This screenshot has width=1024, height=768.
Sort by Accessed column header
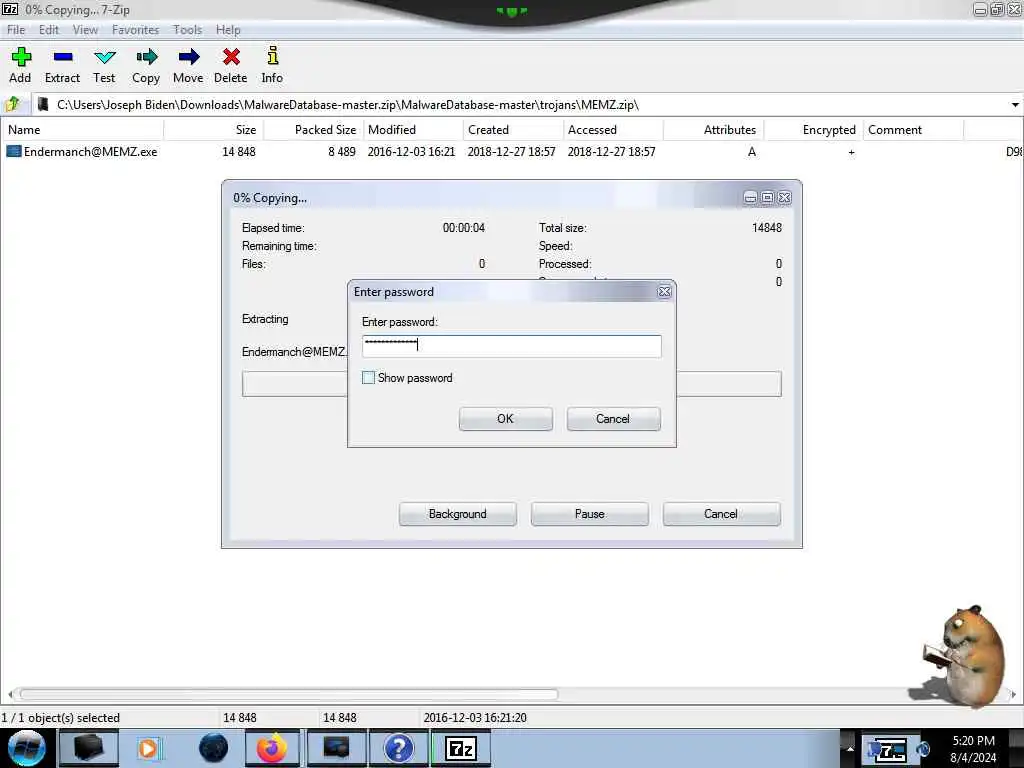point(613,130)
